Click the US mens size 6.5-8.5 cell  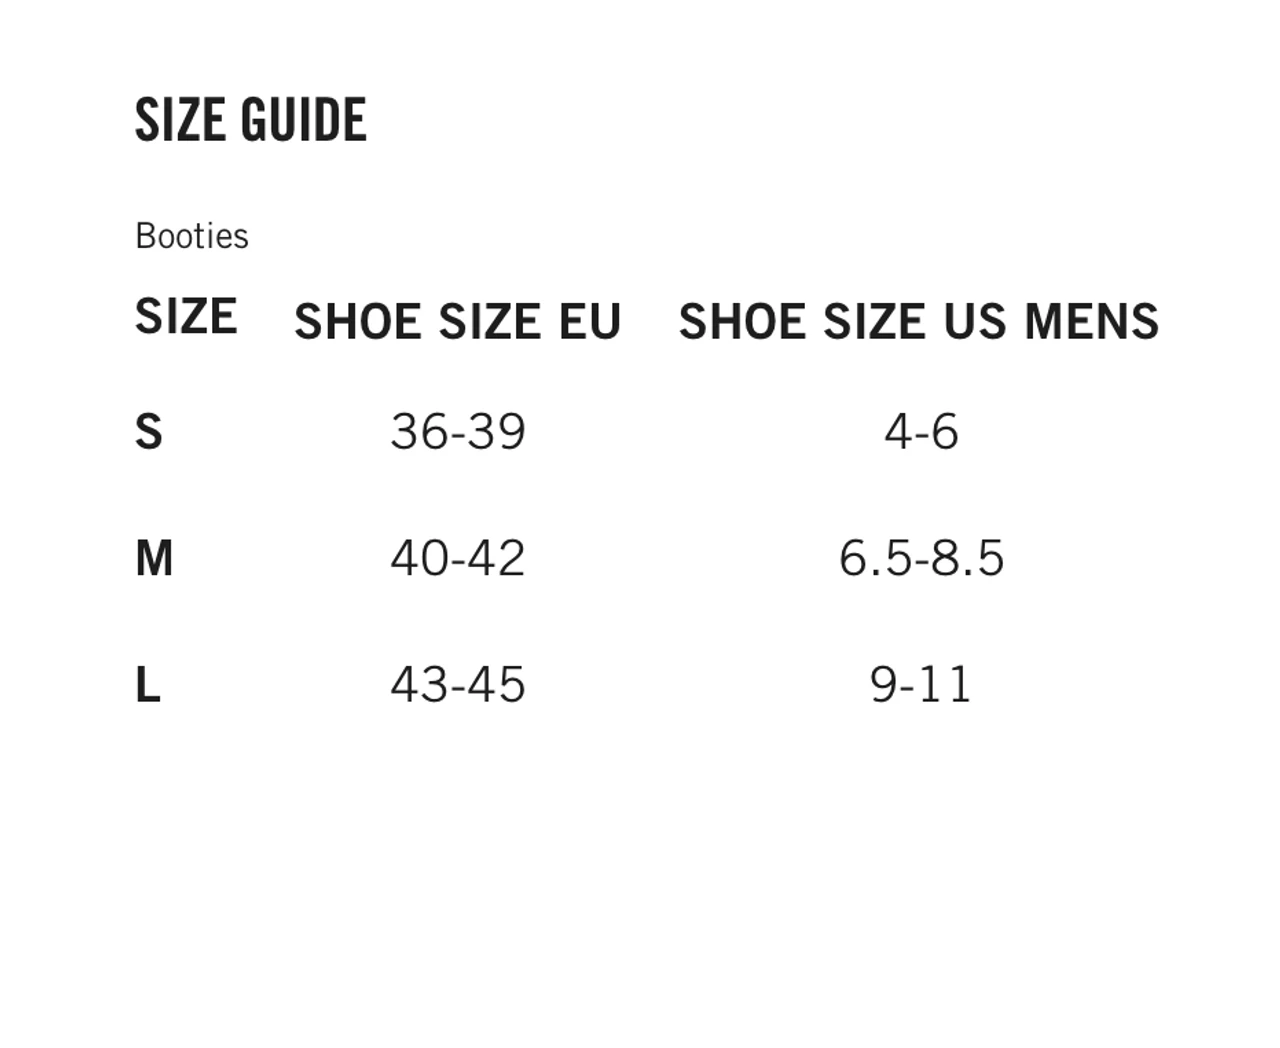pos(921,558)
